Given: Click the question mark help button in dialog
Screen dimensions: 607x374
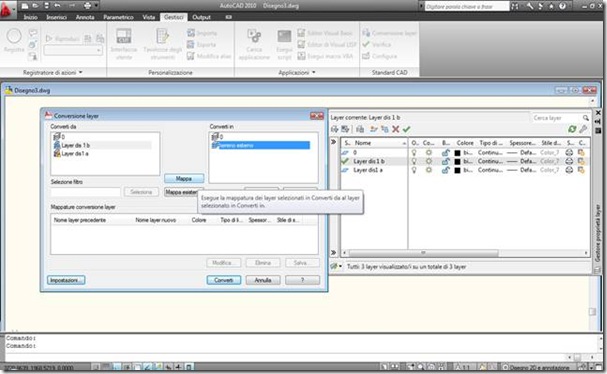Looking at the screenshot, I should pos(302,280).
